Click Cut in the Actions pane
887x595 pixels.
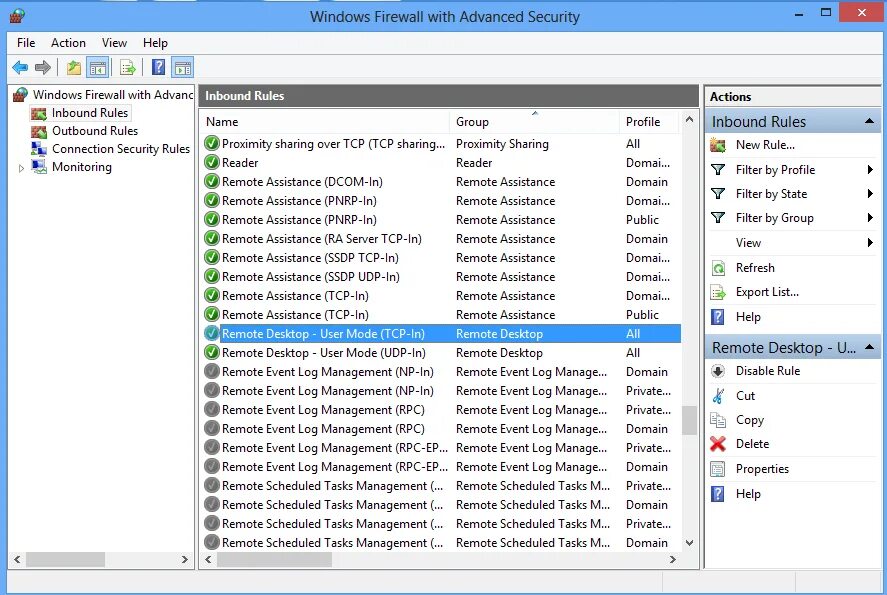click(x=745, y=396)
